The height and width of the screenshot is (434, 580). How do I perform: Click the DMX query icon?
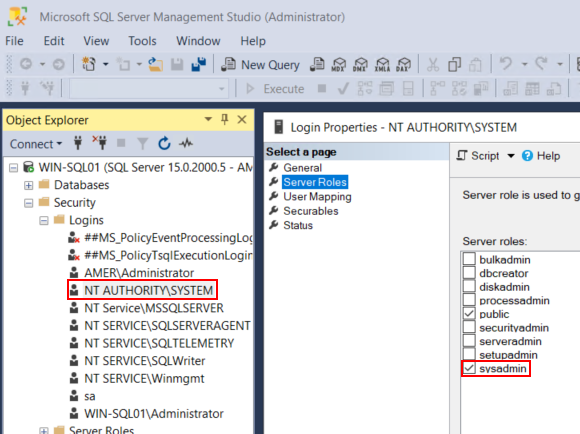point(360,64)
